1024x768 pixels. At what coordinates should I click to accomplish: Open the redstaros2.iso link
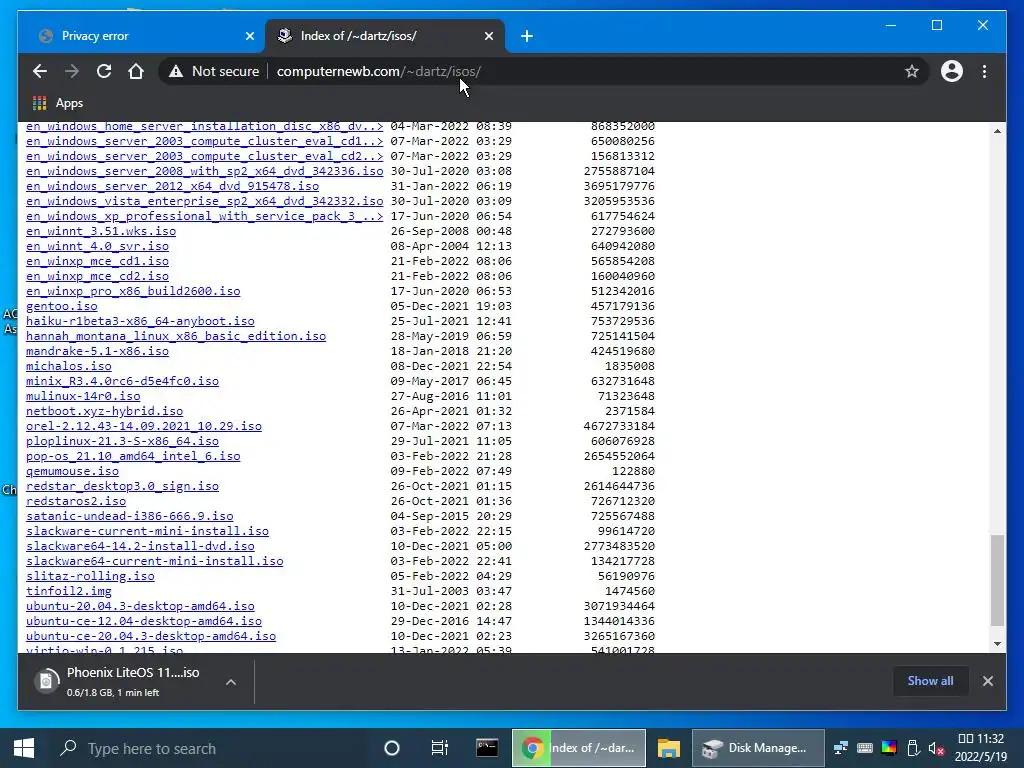(76, 502)
